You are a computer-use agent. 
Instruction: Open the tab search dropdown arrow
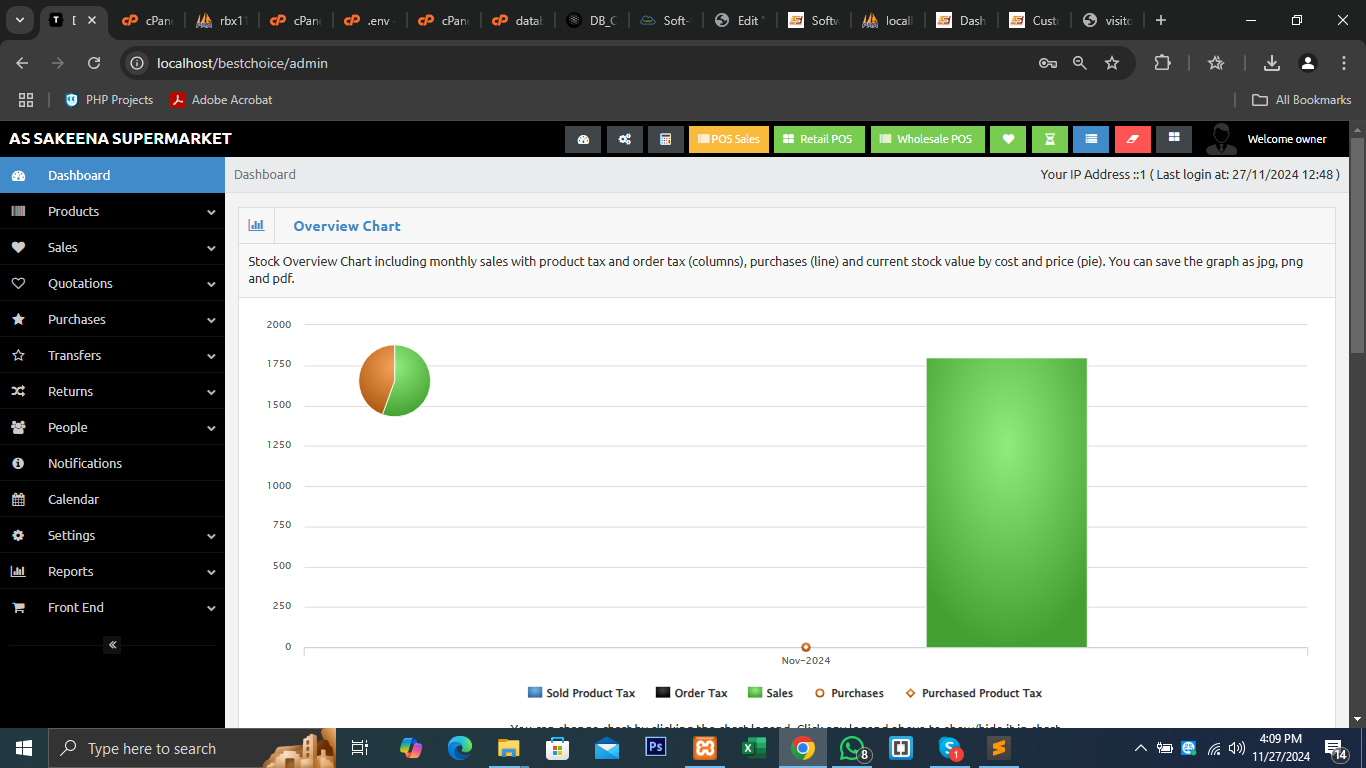(19, 20)
